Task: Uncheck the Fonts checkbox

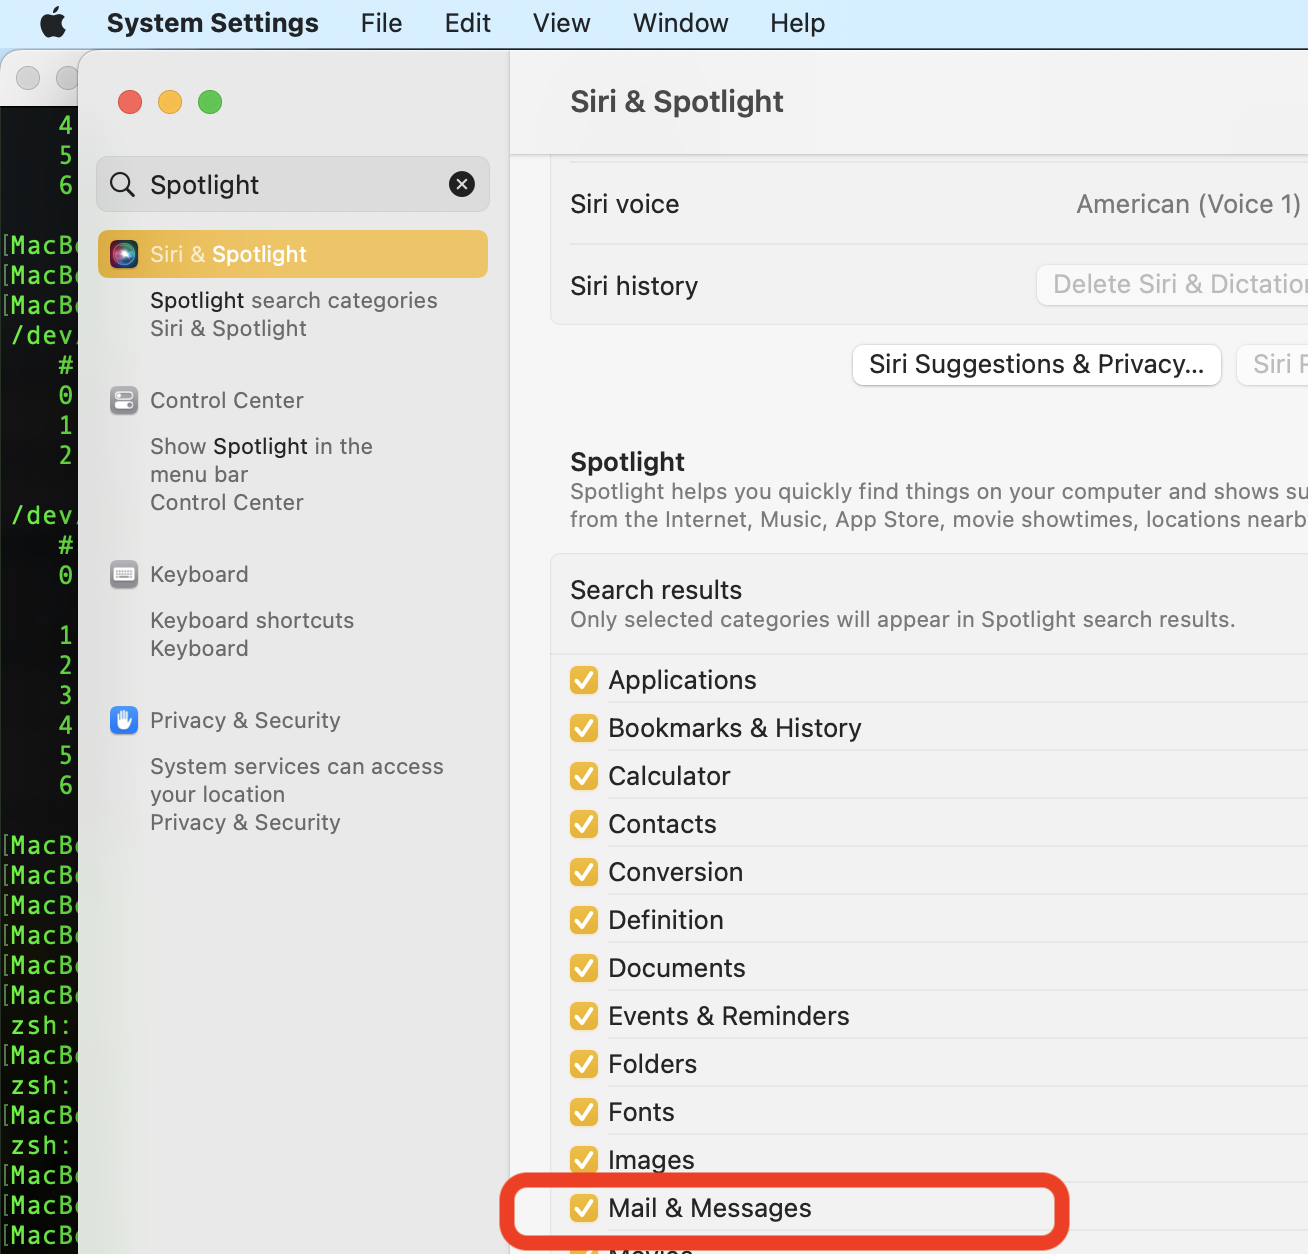Action: (584, 1112)
